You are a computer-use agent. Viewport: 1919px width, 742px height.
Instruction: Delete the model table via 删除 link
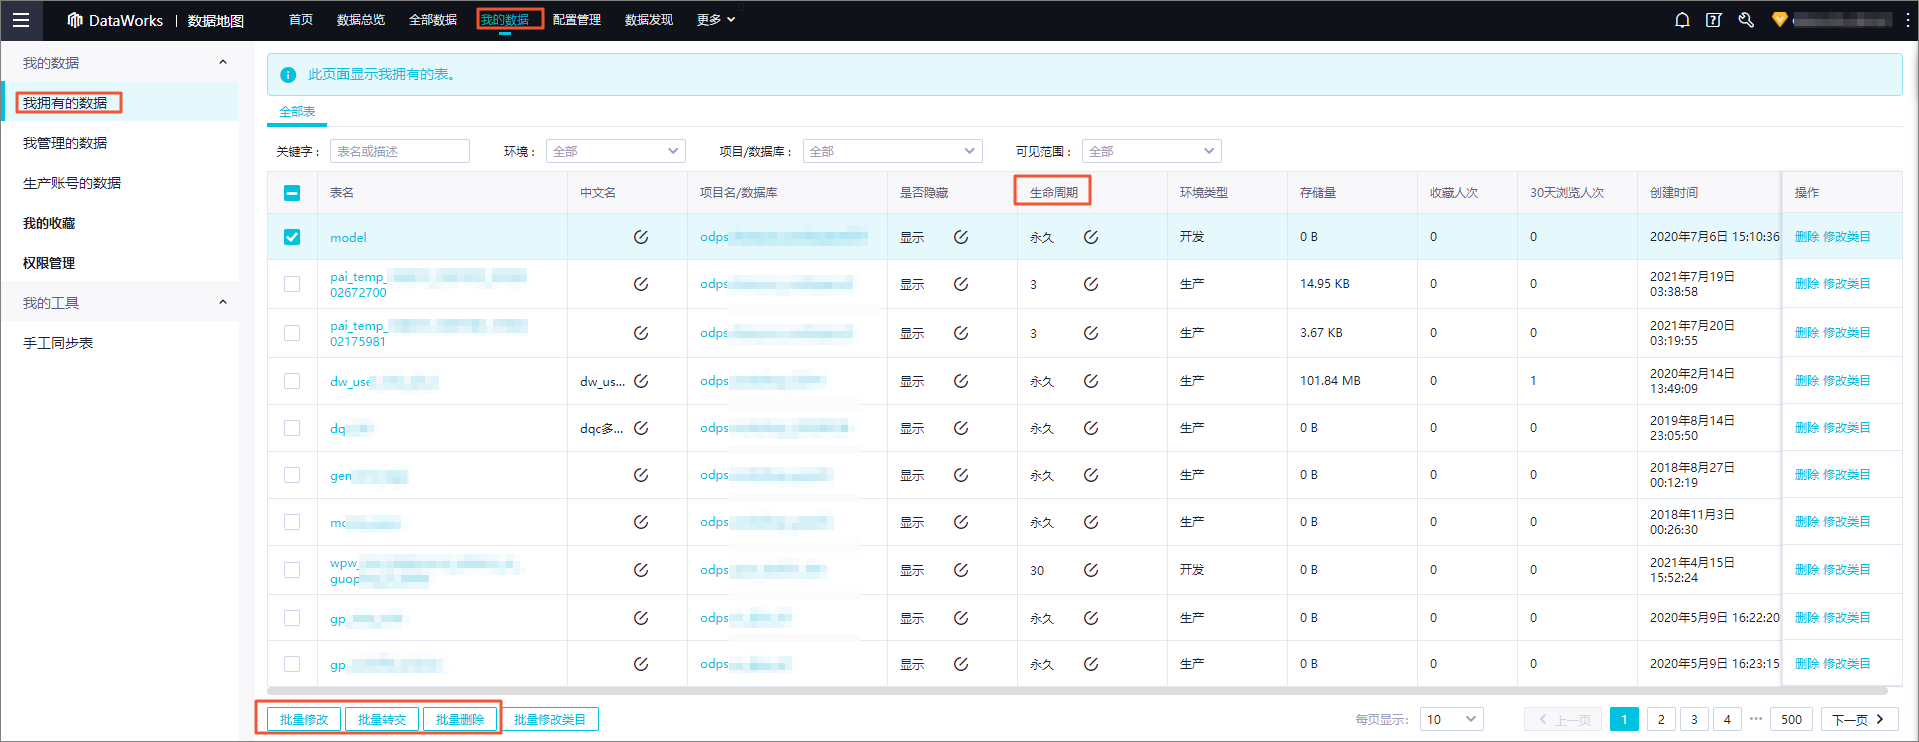1807,237
